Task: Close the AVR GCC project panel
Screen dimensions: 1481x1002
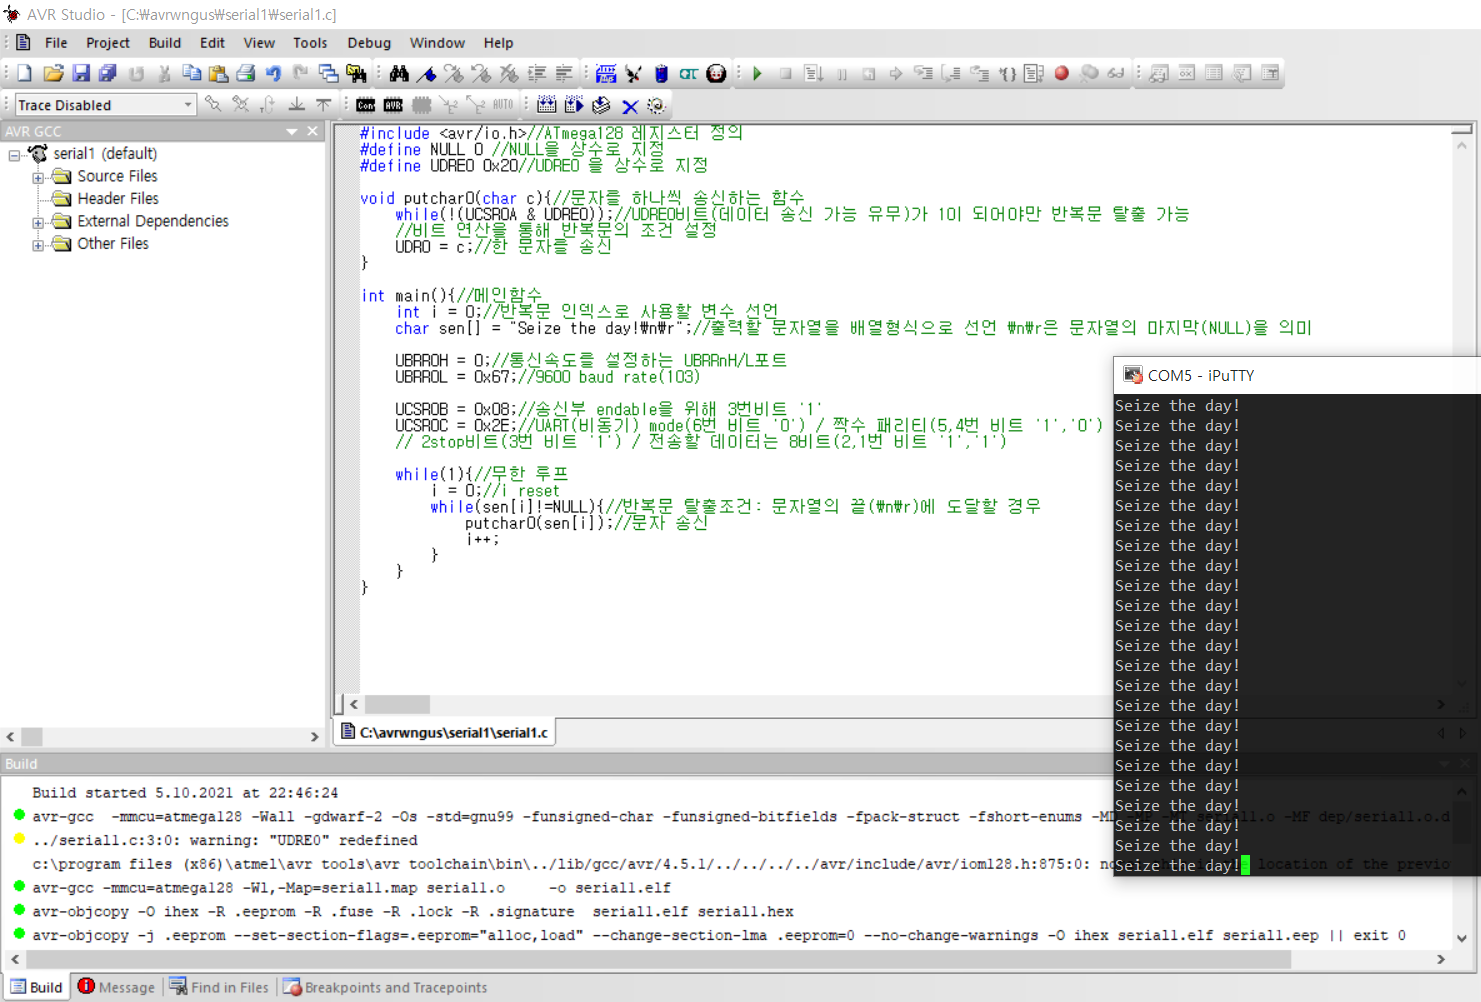Action: click(312, 131)
